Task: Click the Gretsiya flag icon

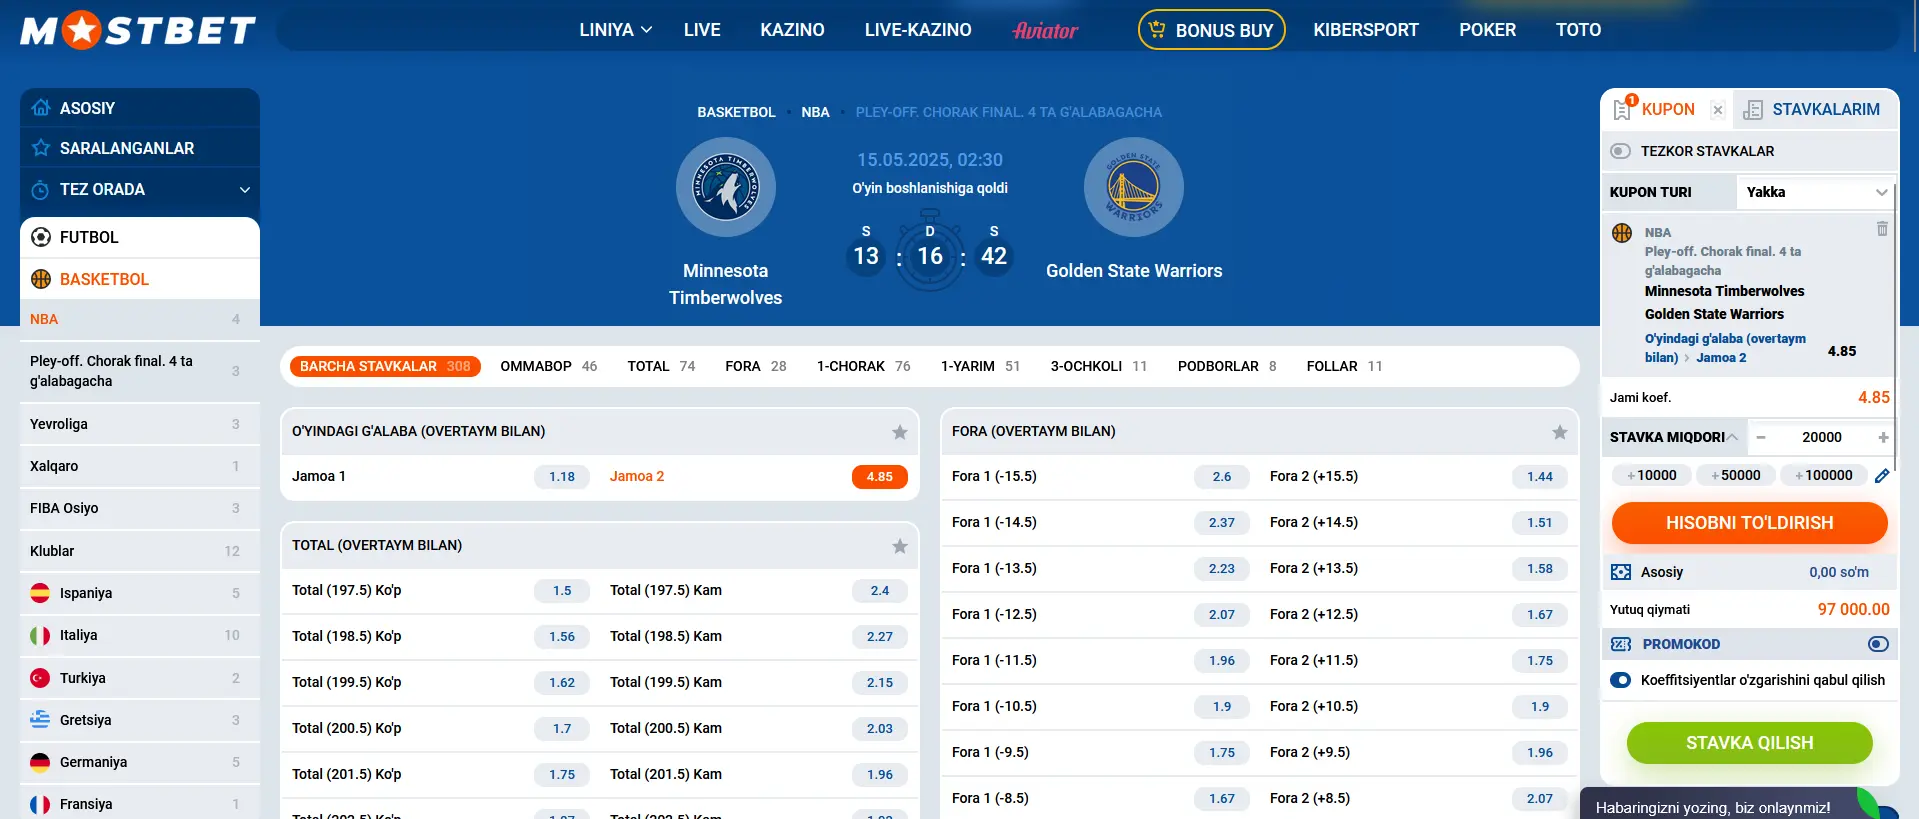Action: (x=40, y=720)
